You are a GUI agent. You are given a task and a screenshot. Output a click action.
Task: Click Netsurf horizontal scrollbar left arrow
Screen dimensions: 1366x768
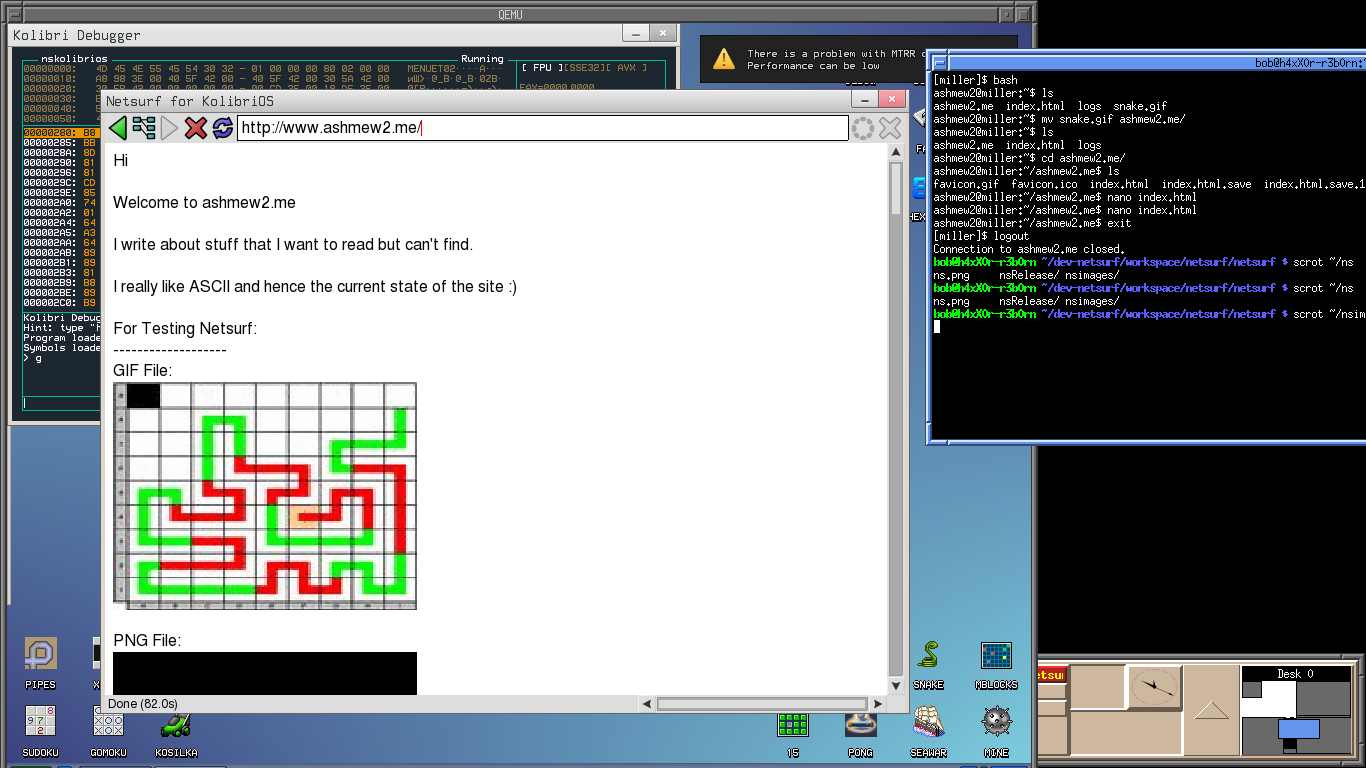(x=646, y=704)
